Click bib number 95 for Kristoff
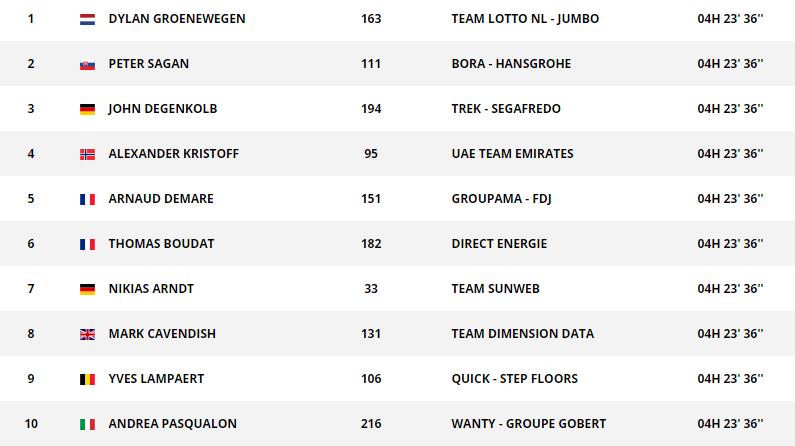 click(371, 154)
